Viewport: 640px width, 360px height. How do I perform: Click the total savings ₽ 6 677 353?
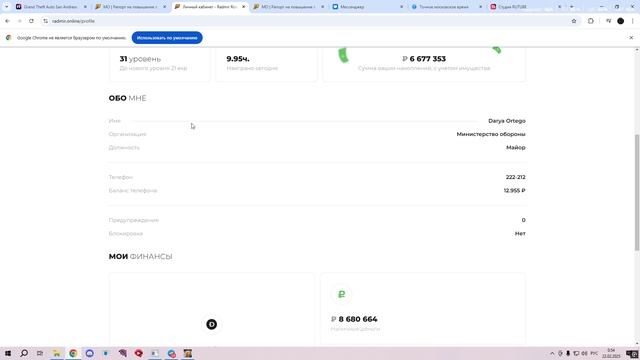(x=424, y=59)
